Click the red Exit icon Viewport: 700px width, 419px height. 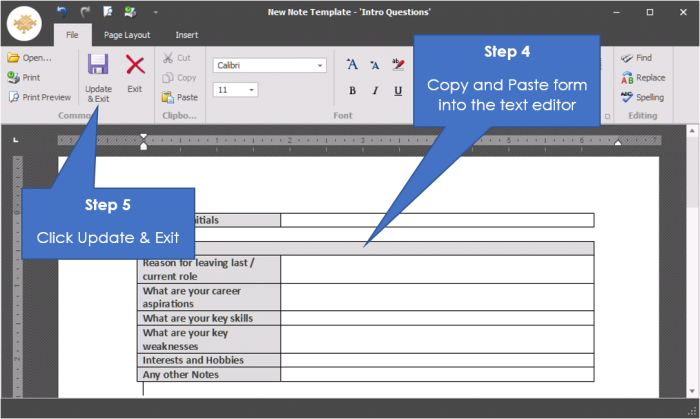click(134, 66)
